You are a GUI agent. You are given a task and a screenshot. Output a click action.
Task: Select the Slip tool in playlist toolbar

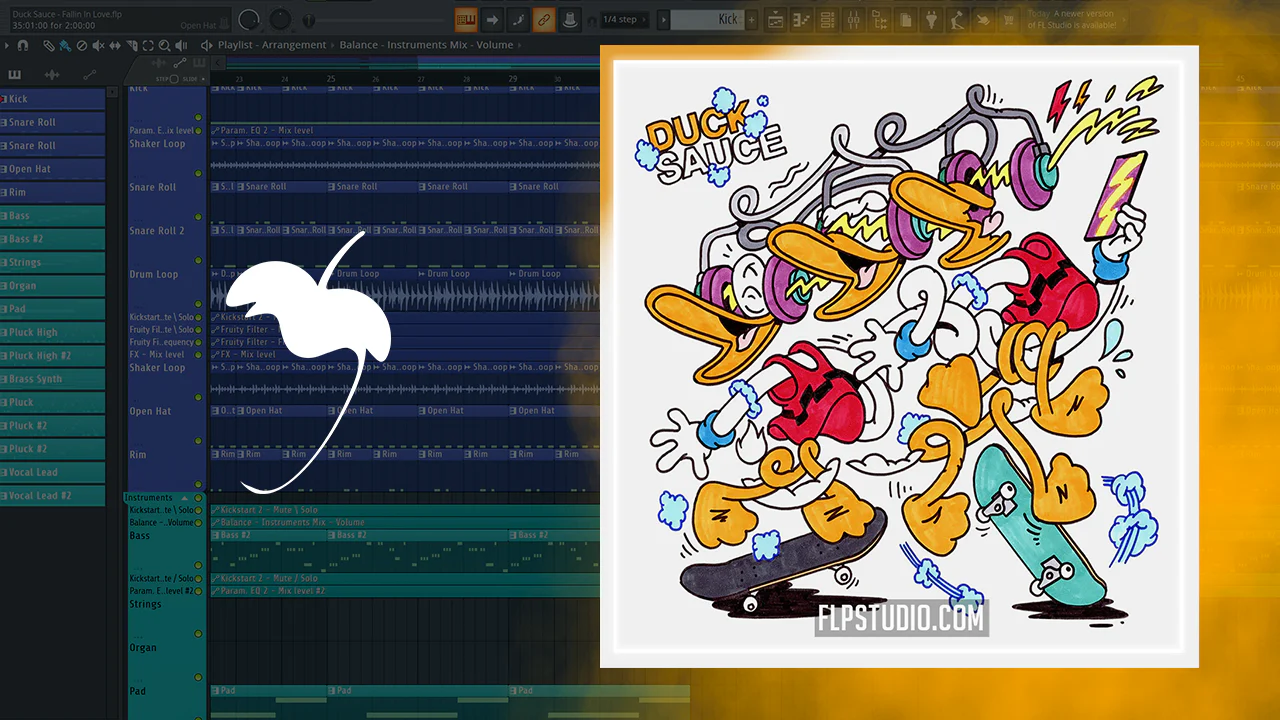[x=115, y=45]
